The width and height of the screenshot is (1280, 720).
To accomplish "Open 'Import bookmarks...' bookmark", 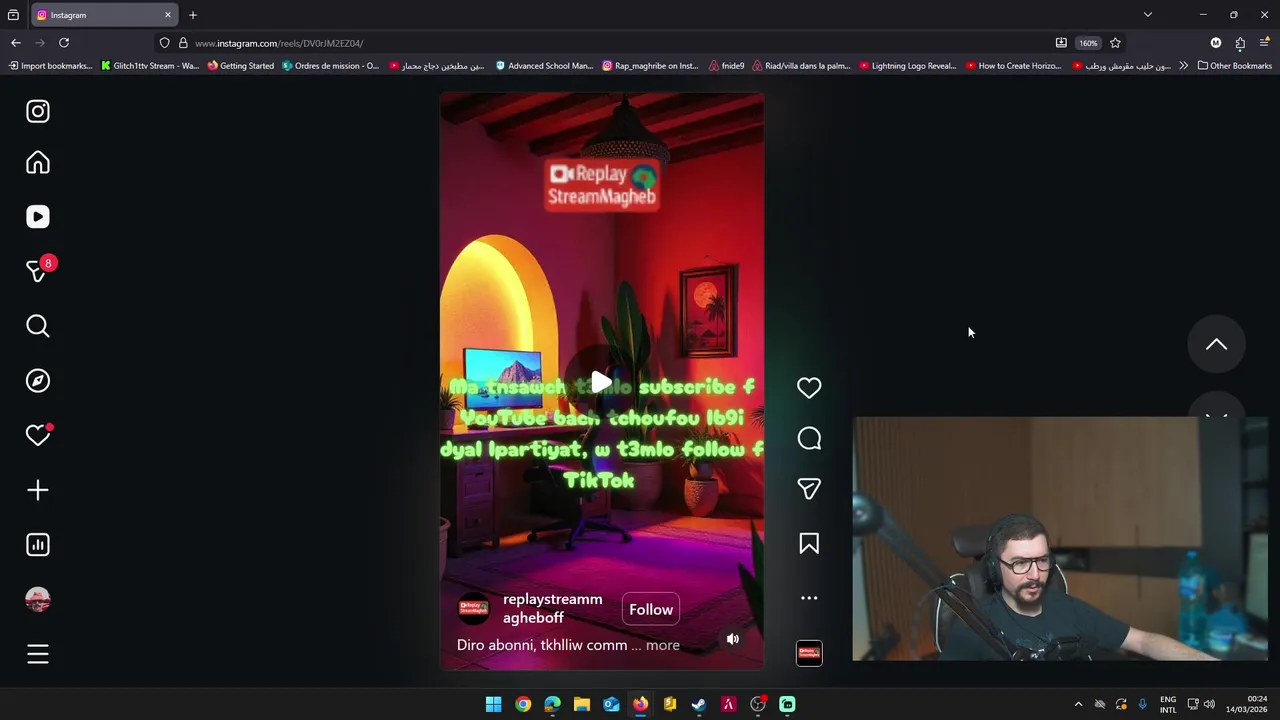I will (50, 66).
